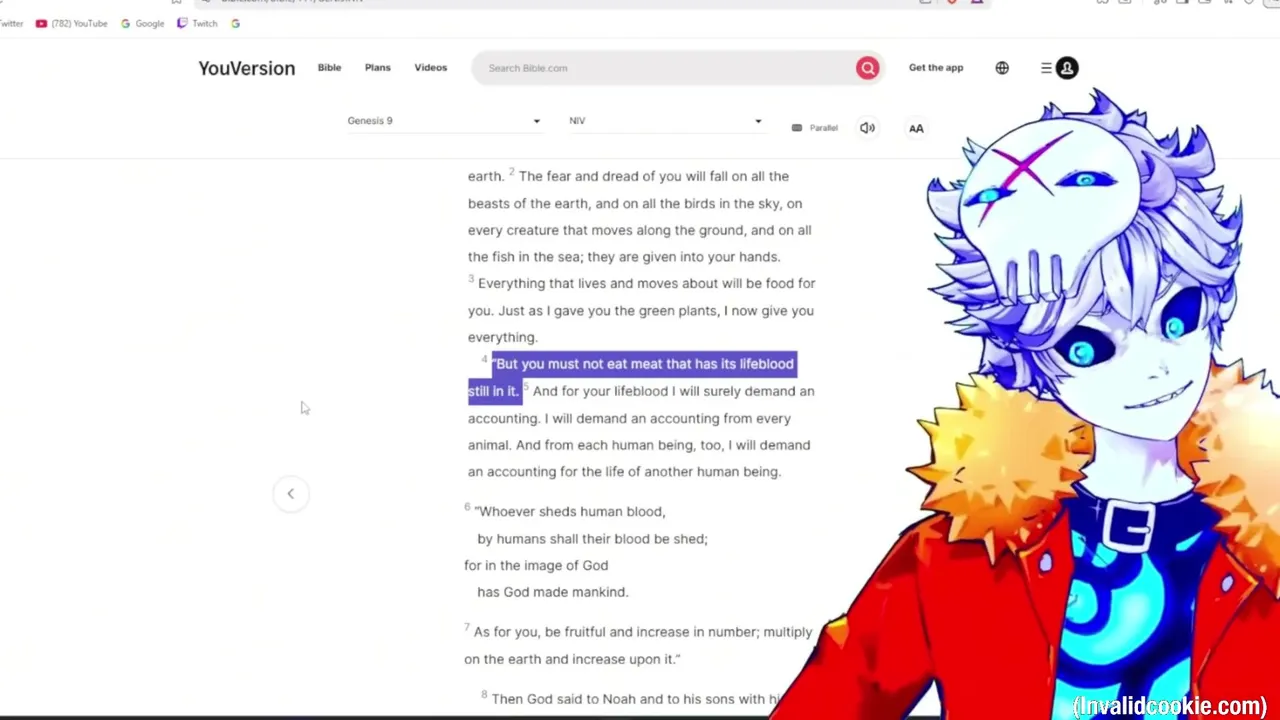
Task: Open the AA font settings
Action: (x=916, y=128)
